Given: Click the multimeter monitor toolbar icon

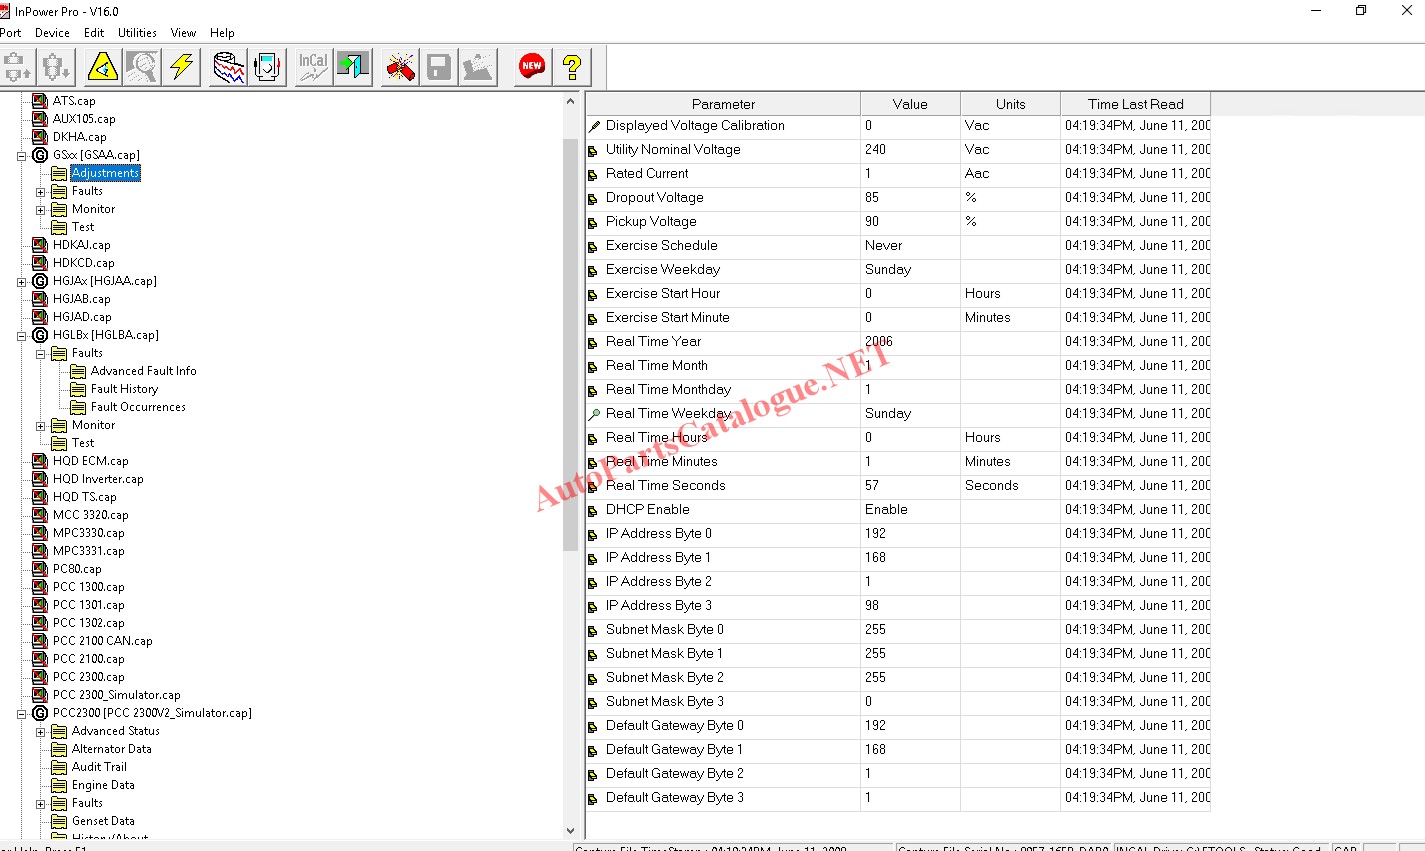Looking at the screenshot, I should 268,67.
